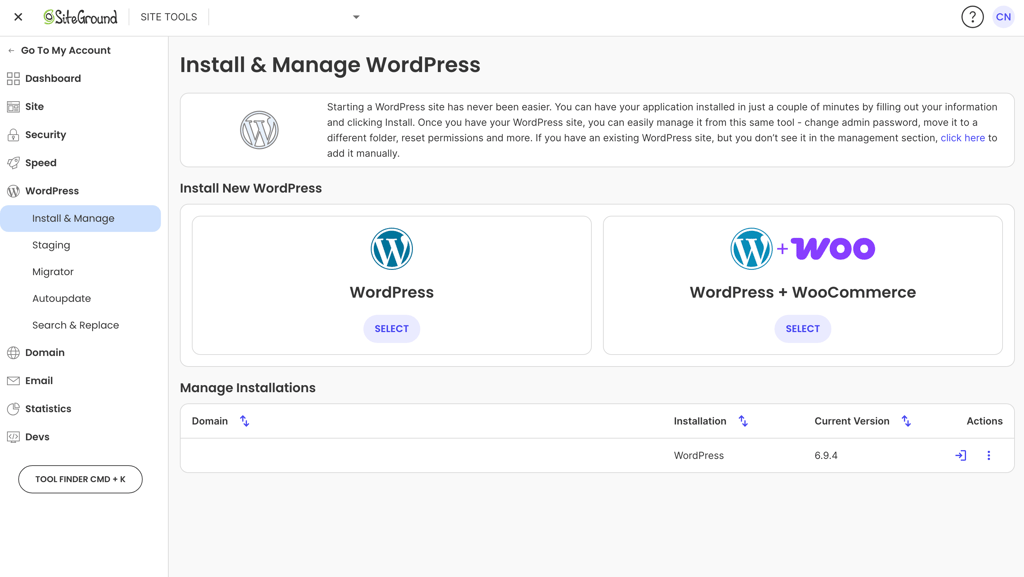
Task: Sort by Current Version column arrows
Action: click(x=906, y=421)
